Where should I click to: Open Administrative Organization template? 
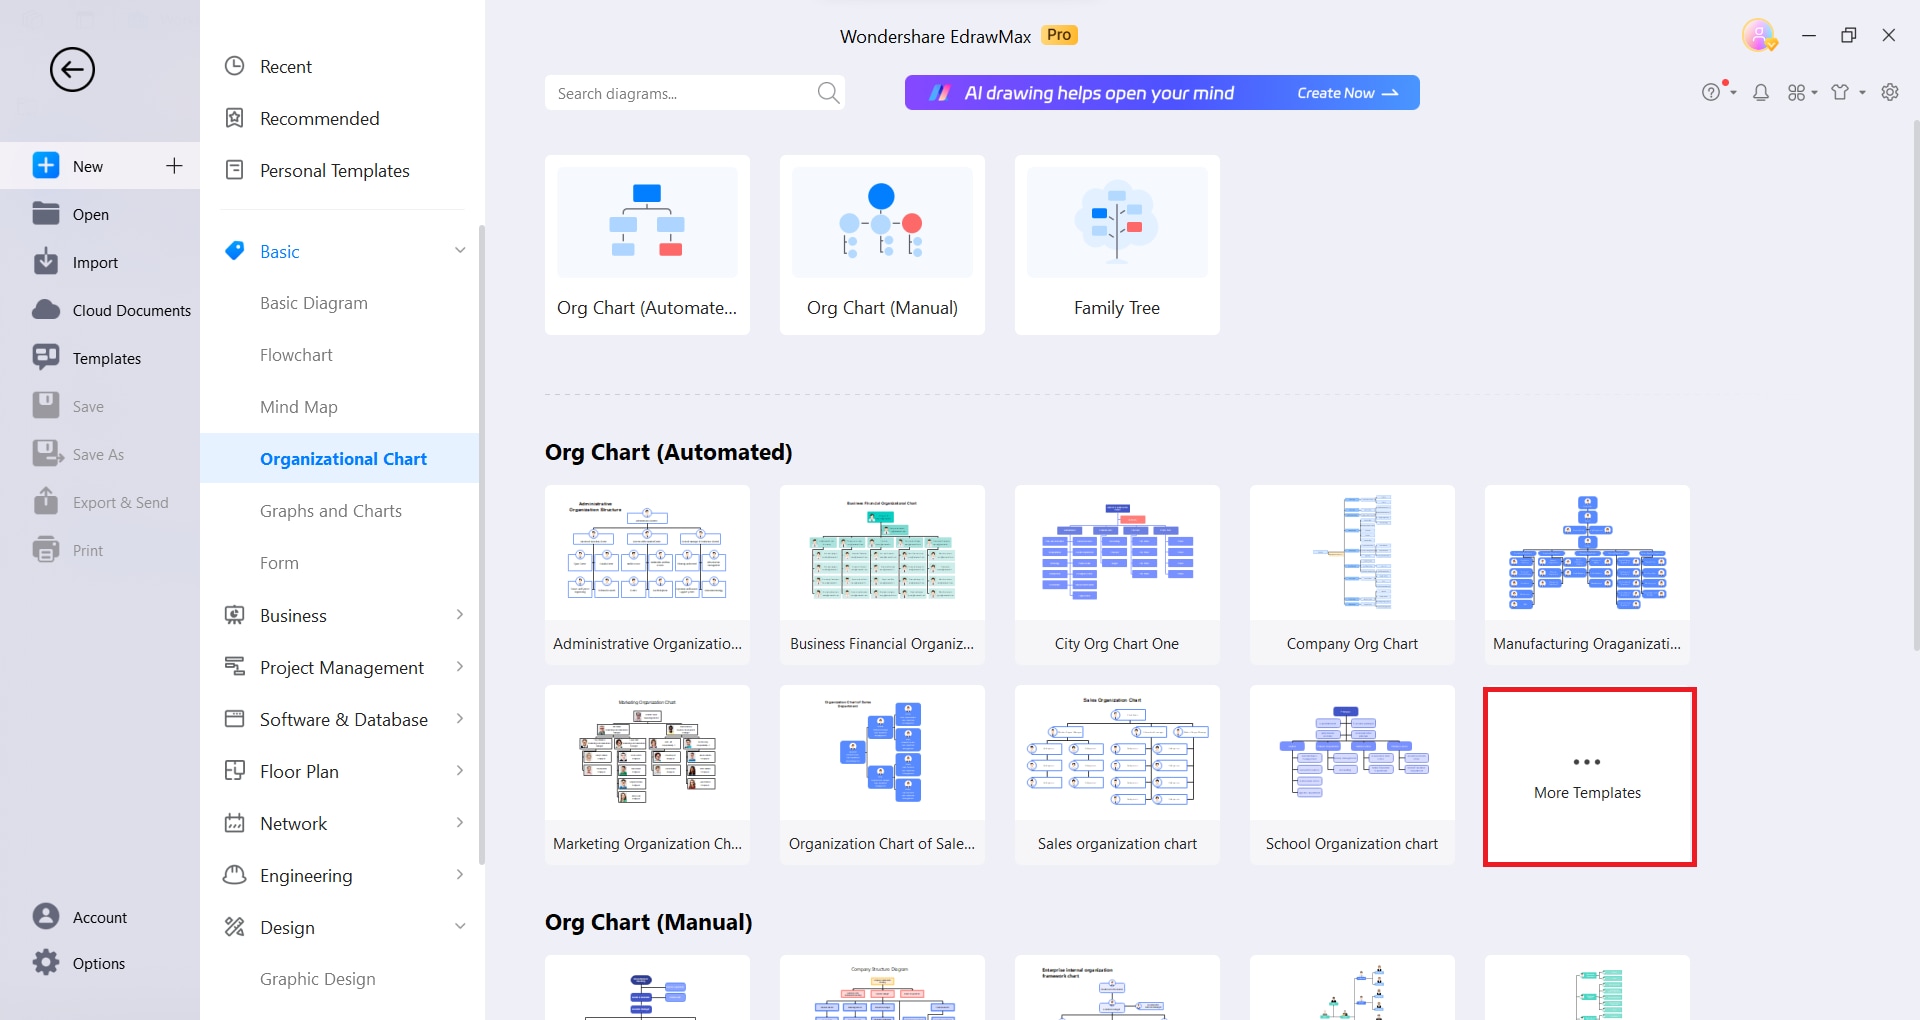click(647, 575)
